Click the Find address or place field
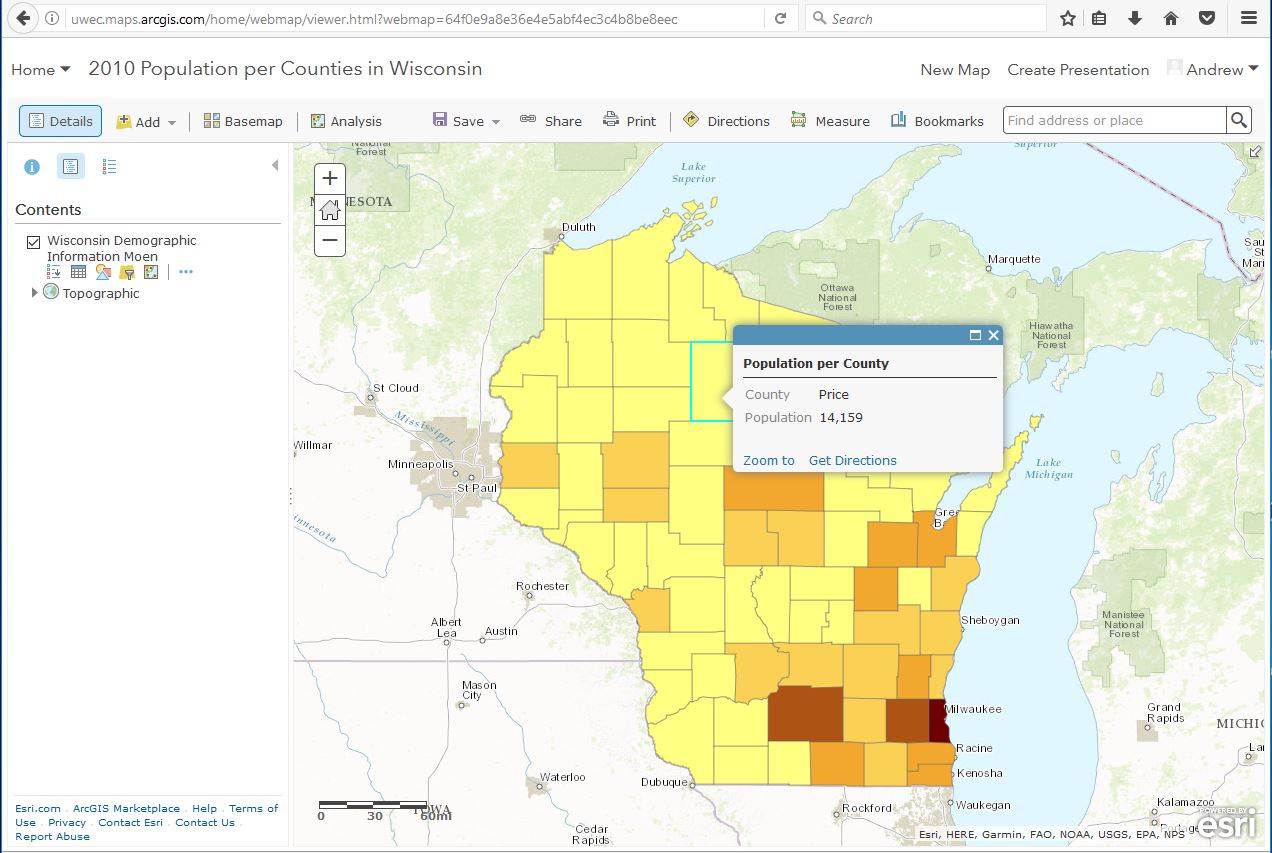Image resolution: width=1272 pixels, height=853 pixels. 1114,120
